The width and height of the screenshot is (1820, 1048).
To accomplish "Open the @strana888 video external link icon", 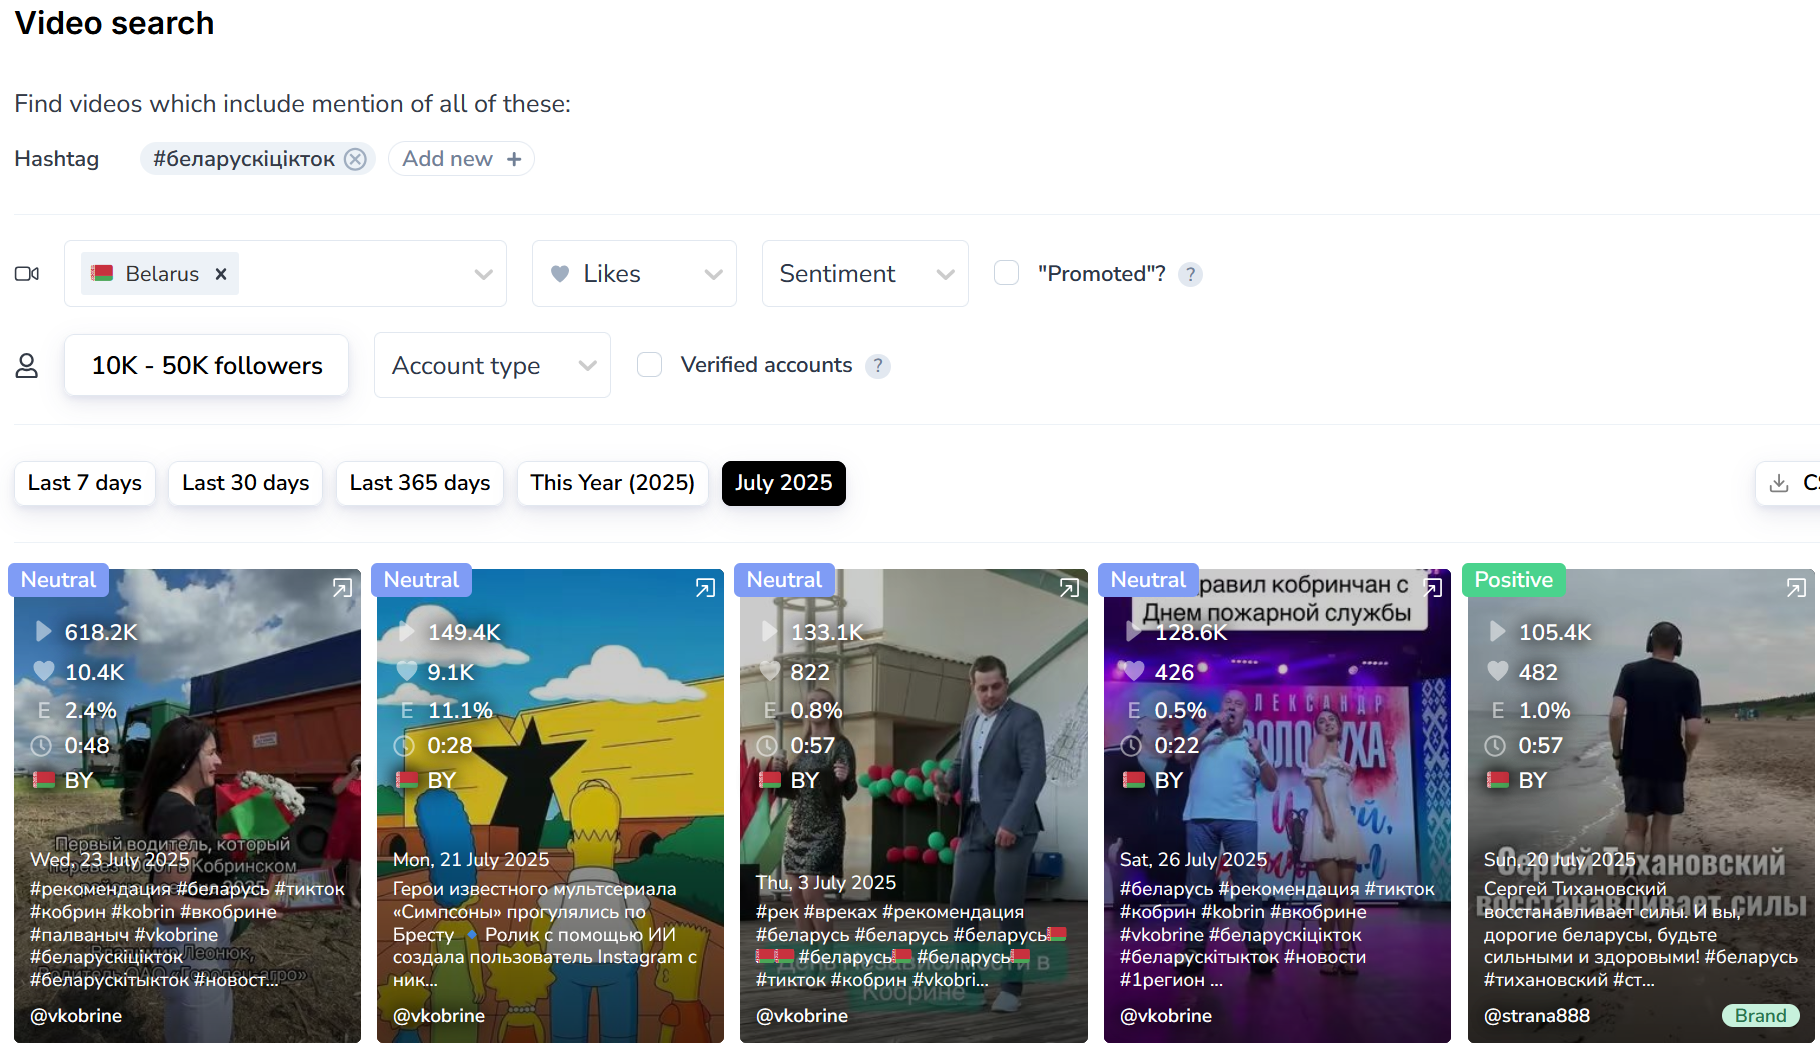I will [1796, 588].
